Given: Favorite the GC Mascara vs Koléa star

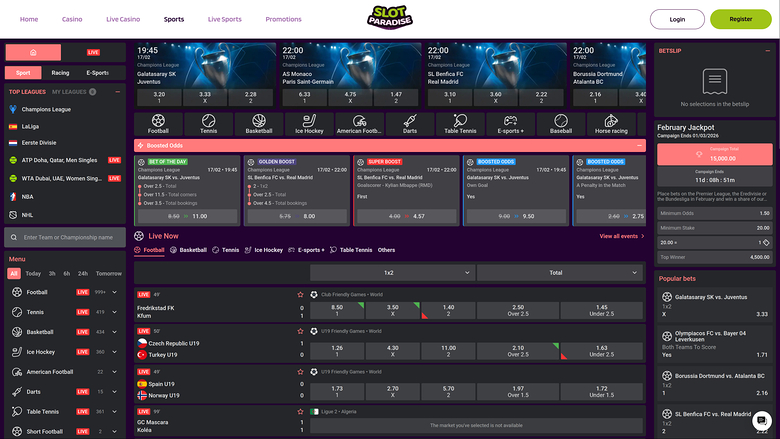Looking at the screenshot, I should point(300,412).
